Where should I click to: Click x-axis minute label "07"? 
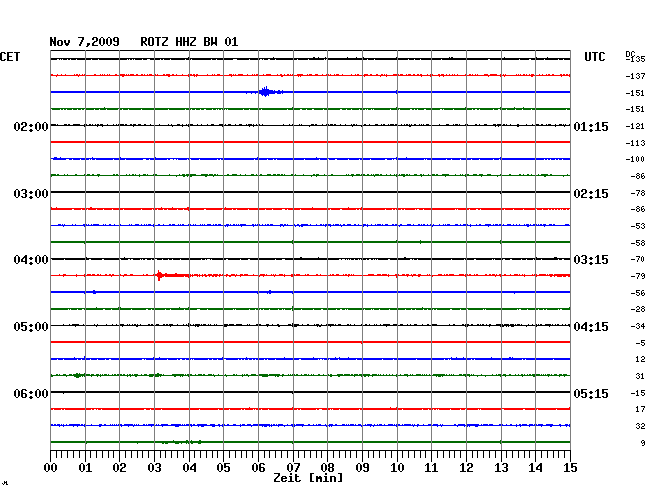click(293, 468)
